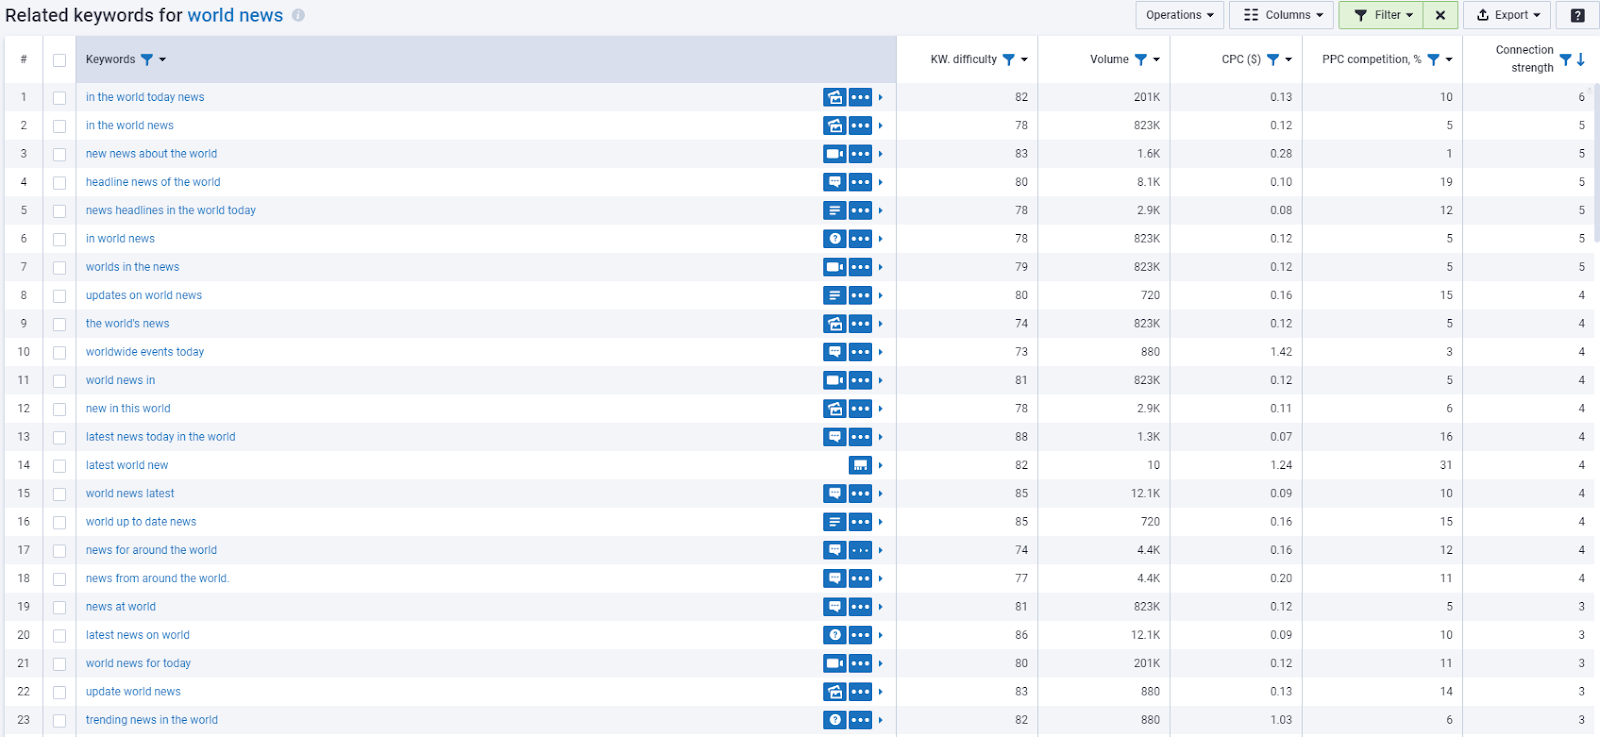Open the 'headline news of the world' link

pyautogui.click(x=153, y=182)
